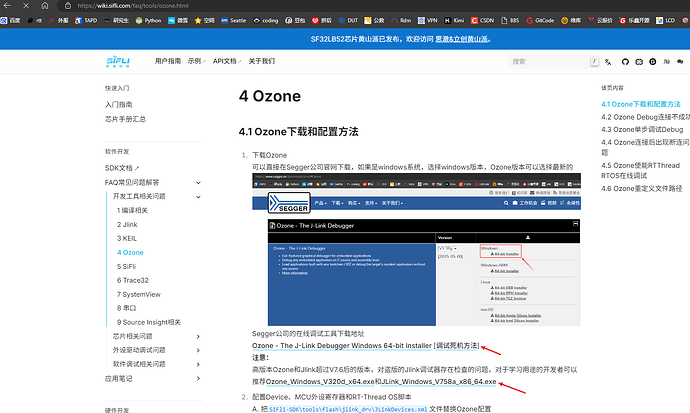Open the BBS bookmark
The image size is (690, 413).
(x=510, y=20)
